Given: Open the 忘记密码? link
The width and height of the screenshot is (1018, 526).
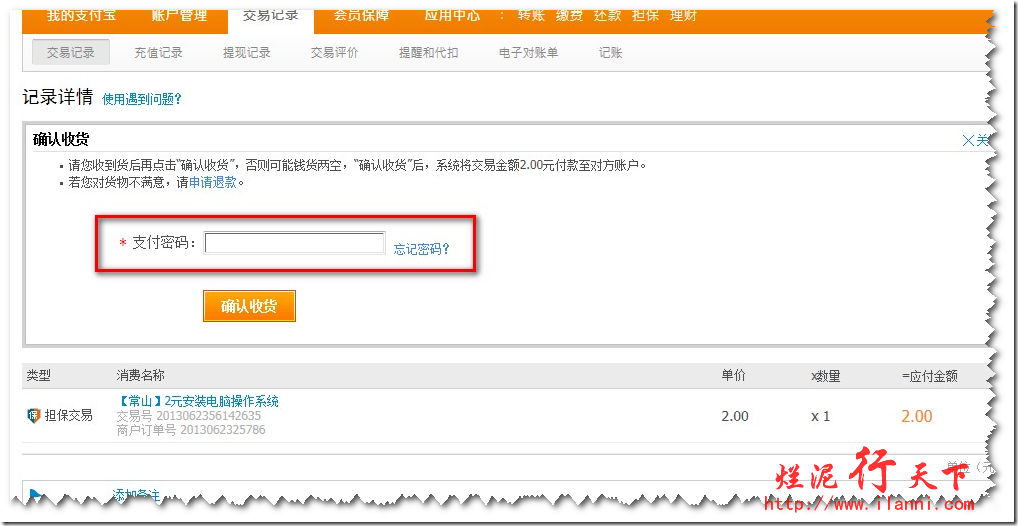Looking at the screenshot, I should [421, 249].
